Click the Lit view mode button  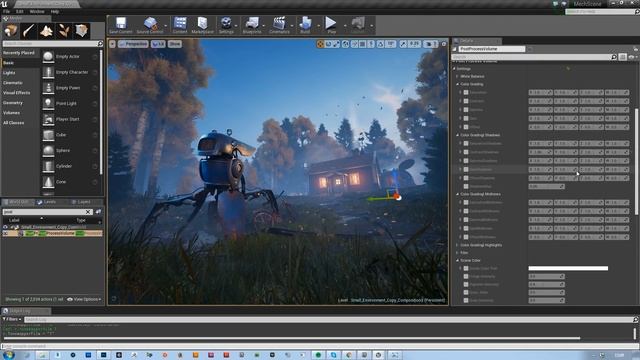158,44
